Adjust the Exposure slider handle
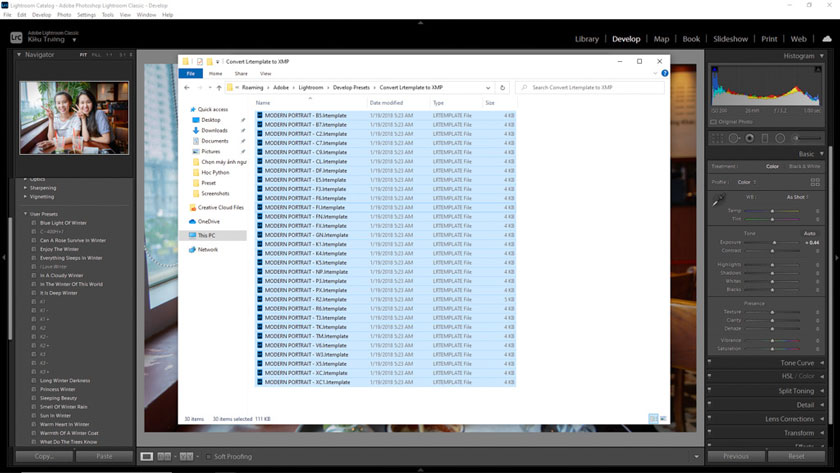Image resolution: width=840 pixels, height=473 pixels. (774, 243)
